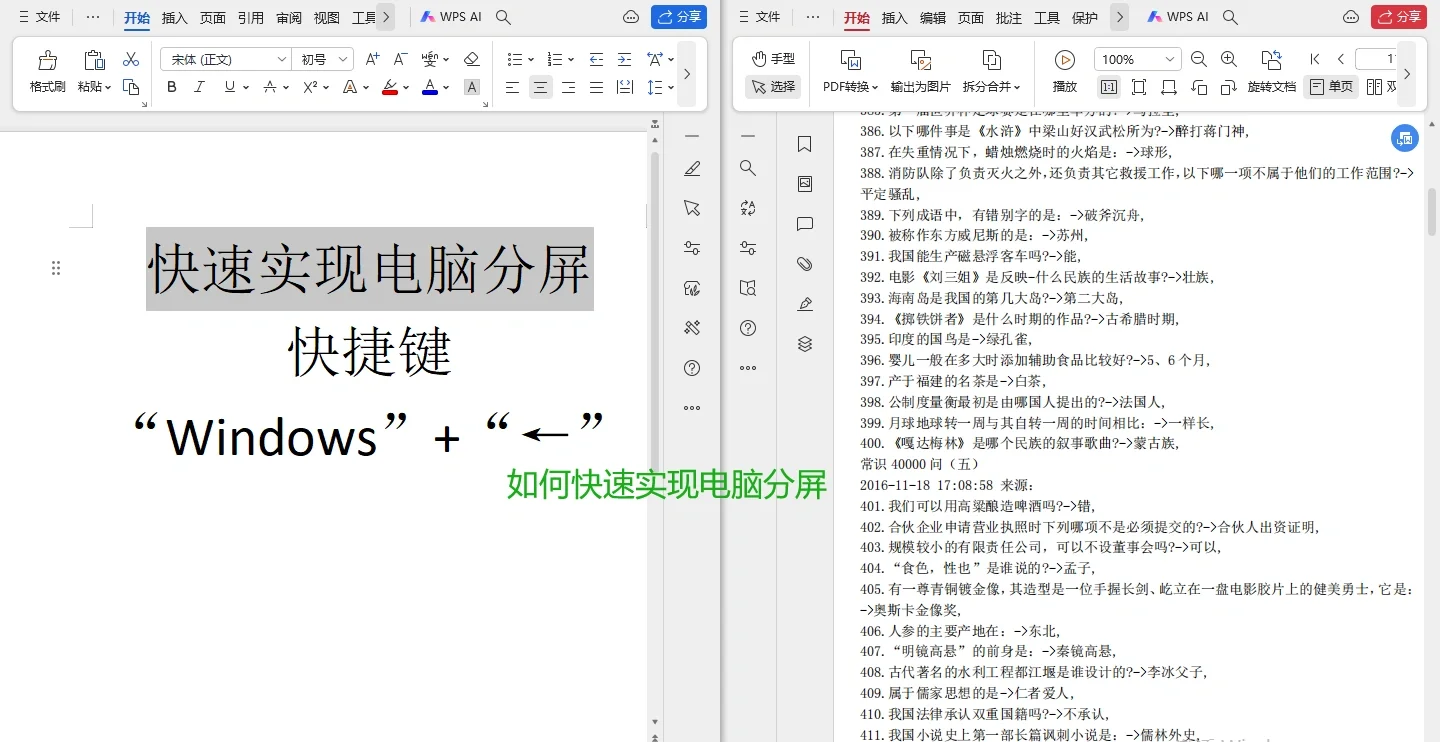Zoom out with the minus magnifier in PDF toolbar
Screen dimensions: 1440x742
coord(1199,59)
